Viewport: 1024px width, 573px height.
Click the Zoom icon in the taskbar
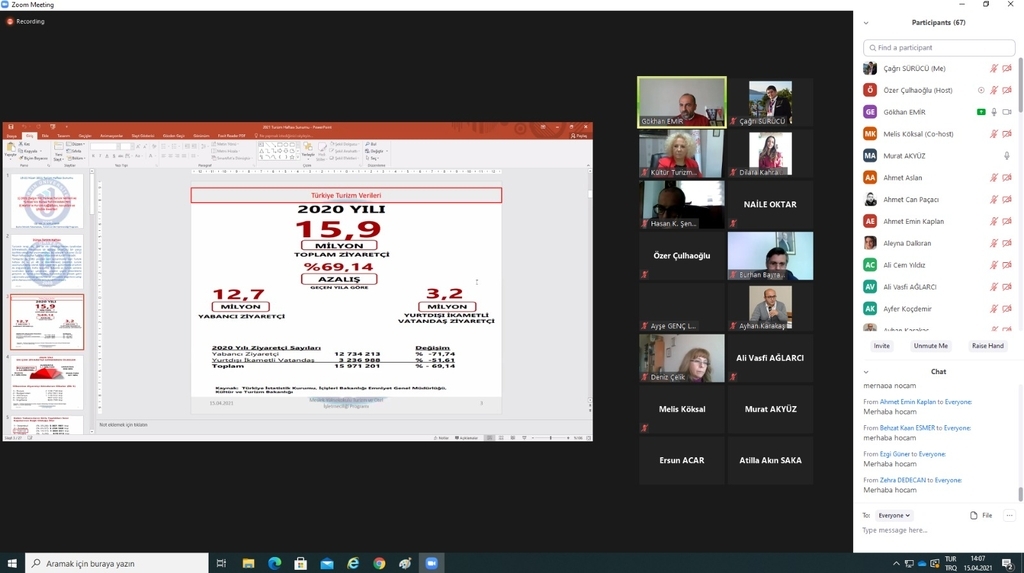click(432, 563)
